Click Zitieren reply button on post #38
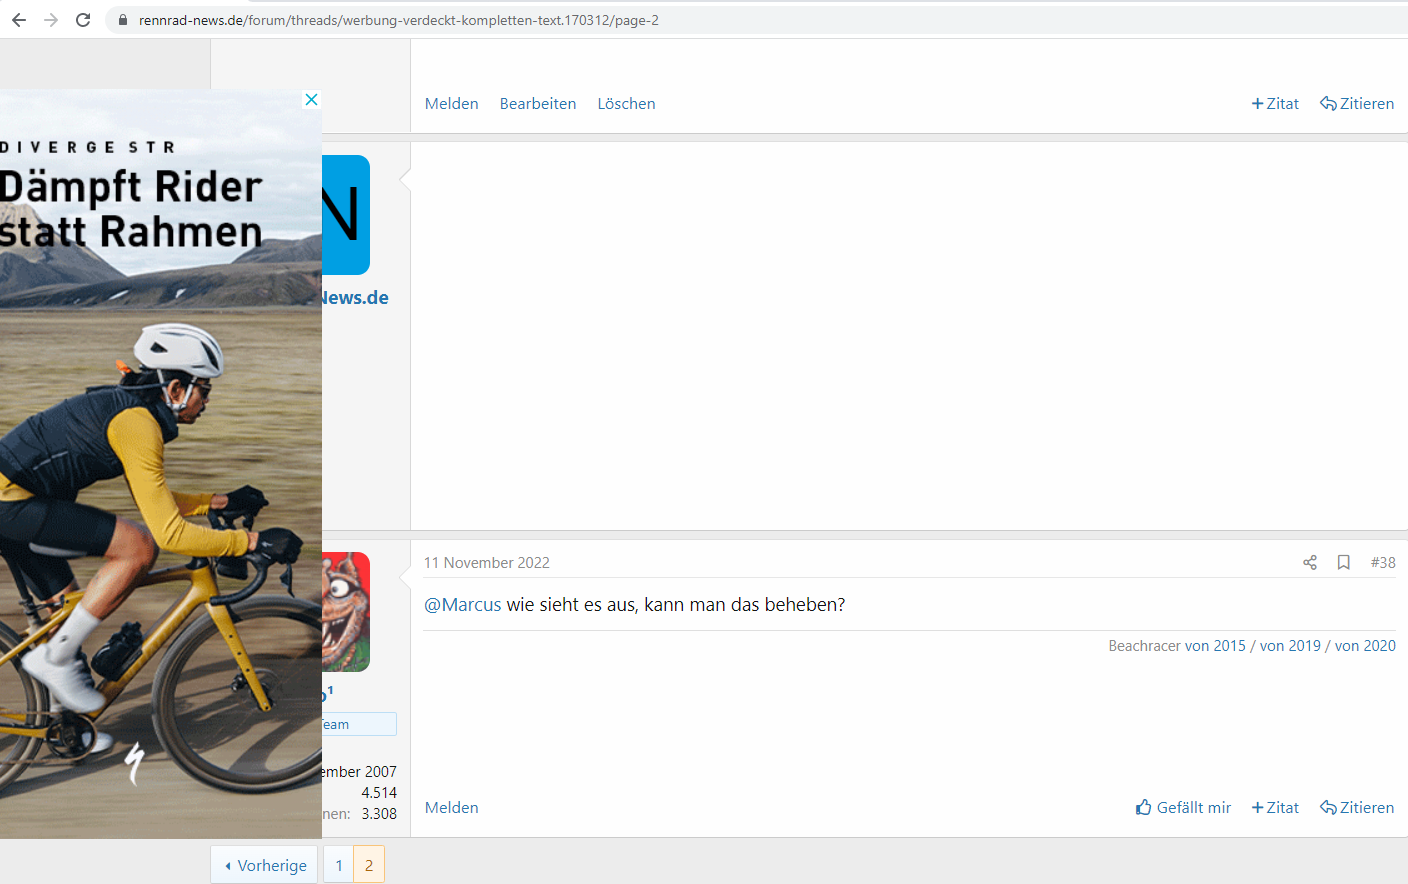The height and width of the screenshot is (884, 1408). pos(1357,808)
